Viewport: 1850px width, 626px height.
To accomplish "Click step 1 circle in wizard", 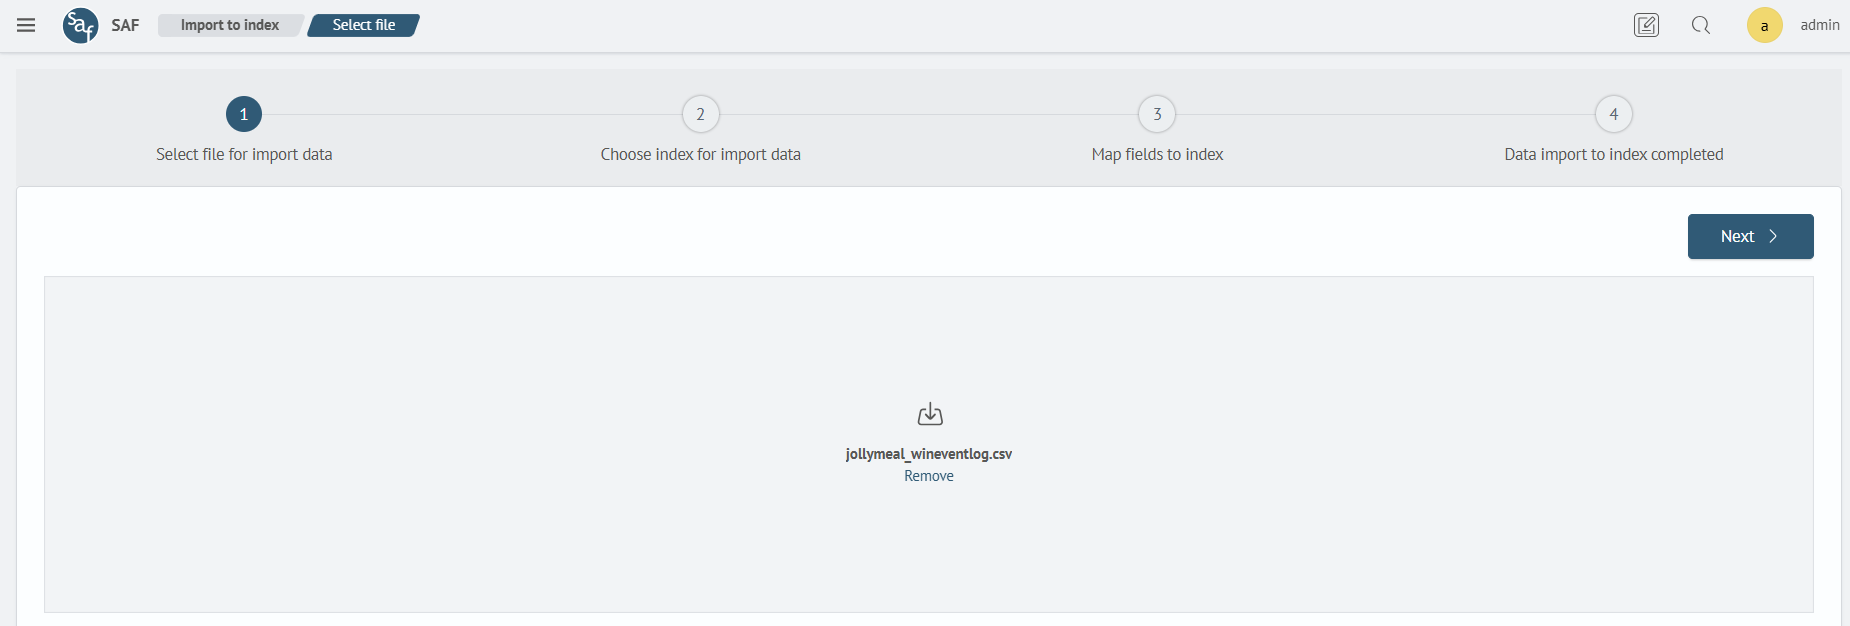I will (244, 114).
